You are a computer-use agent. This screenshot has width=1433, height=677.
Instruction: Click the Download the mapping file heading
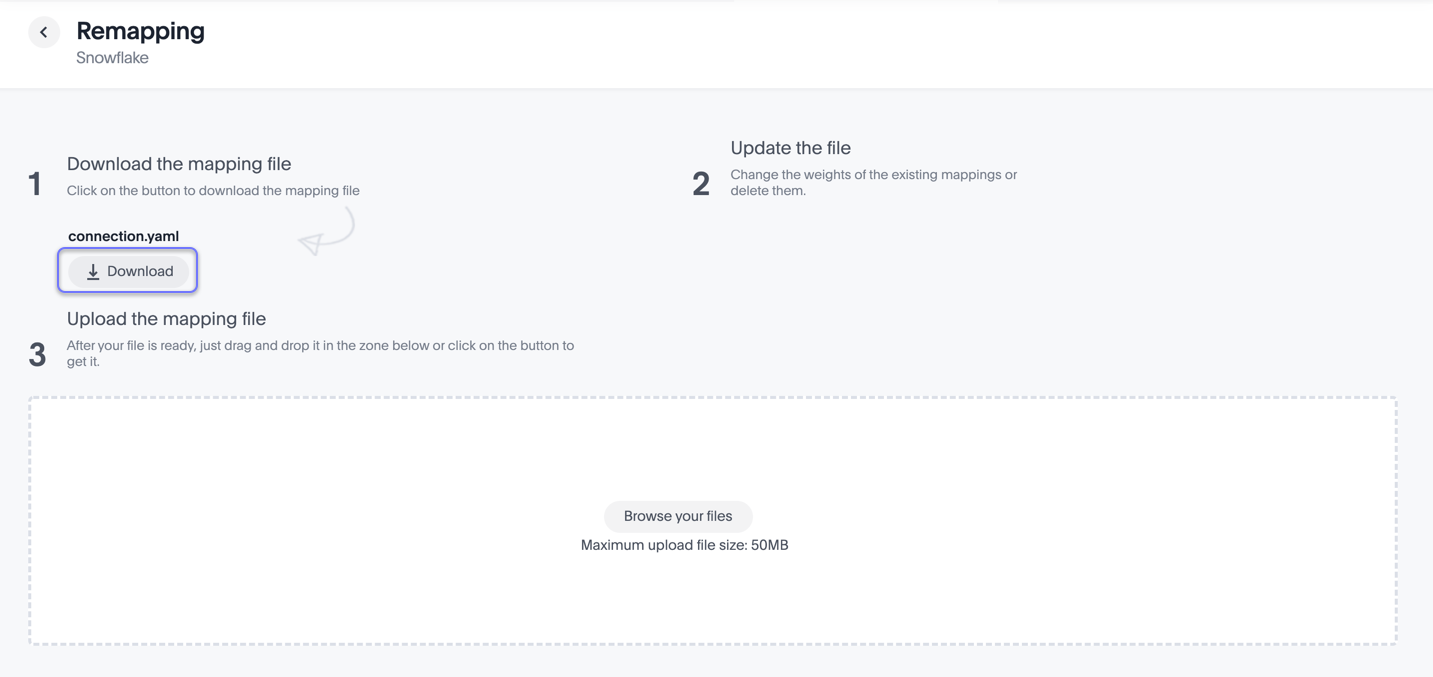click(x=179, y=163)
